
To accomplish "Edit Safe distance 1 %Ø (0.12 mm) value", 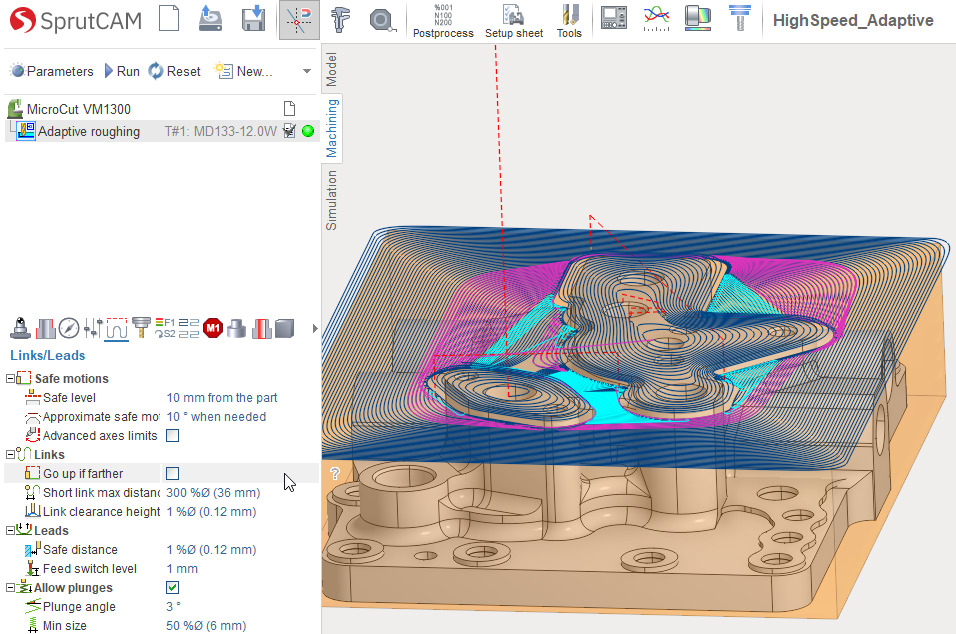I will pos(211,549).
